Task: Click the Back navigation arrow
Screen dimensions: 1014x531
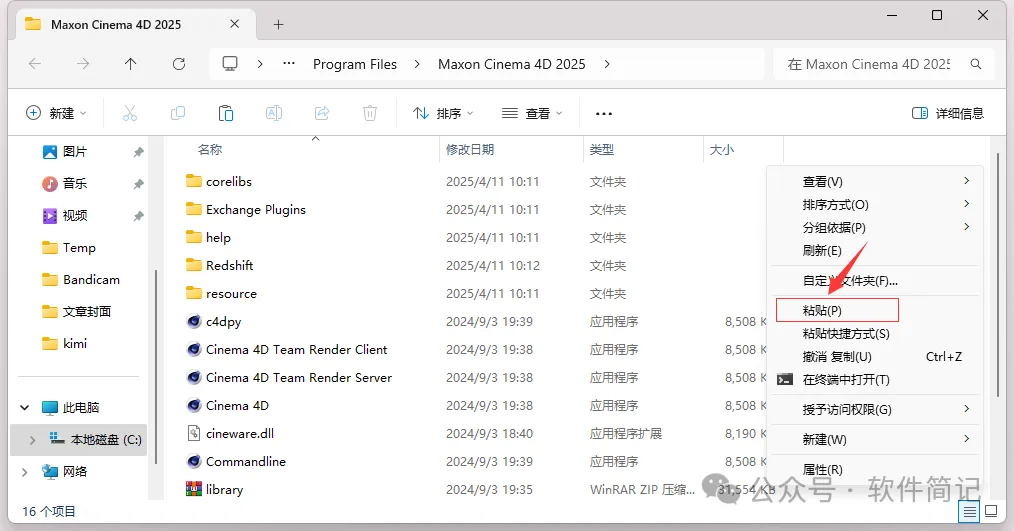Action: pyautogui.click(x=35, y=63)
